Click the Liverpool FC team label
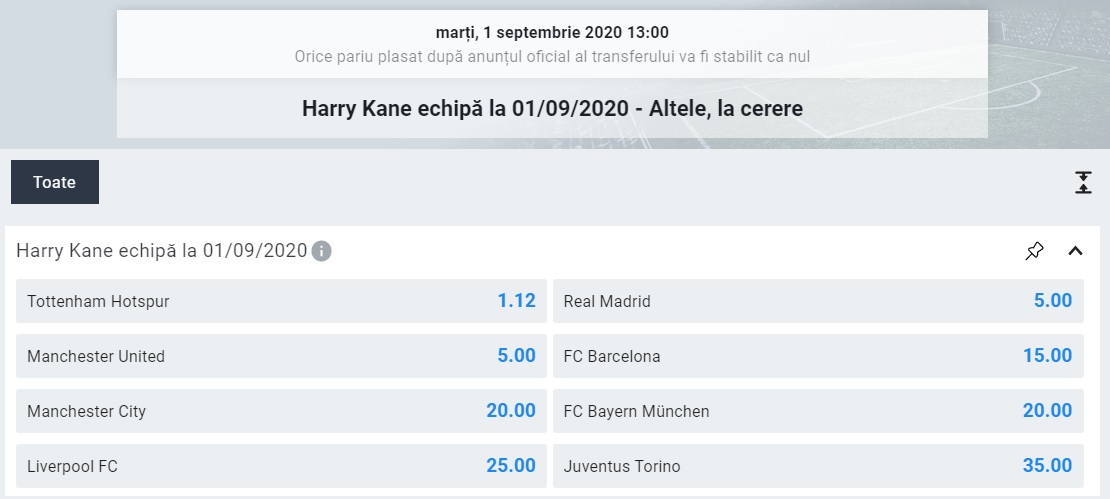 pos(72,466)
